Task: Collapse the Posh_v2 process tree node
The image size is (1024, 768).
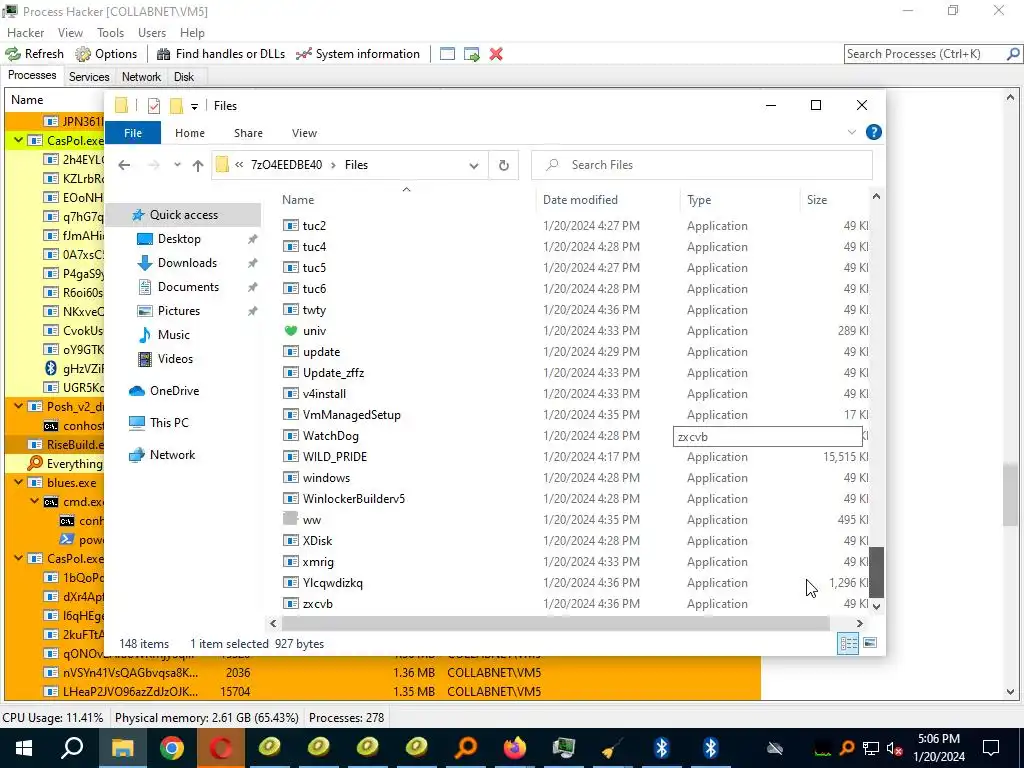Action: [18, 406]
